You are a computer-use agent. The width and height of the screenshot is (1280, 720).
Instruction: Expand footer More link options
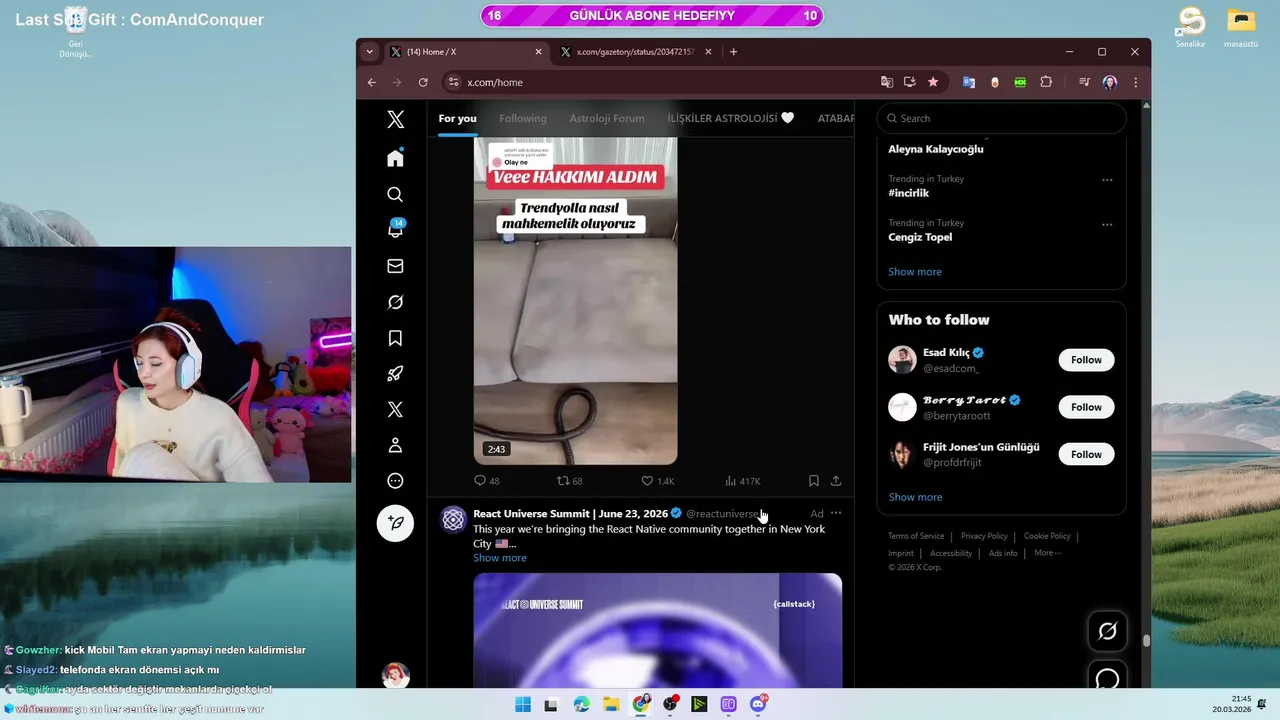[1047, 553]
